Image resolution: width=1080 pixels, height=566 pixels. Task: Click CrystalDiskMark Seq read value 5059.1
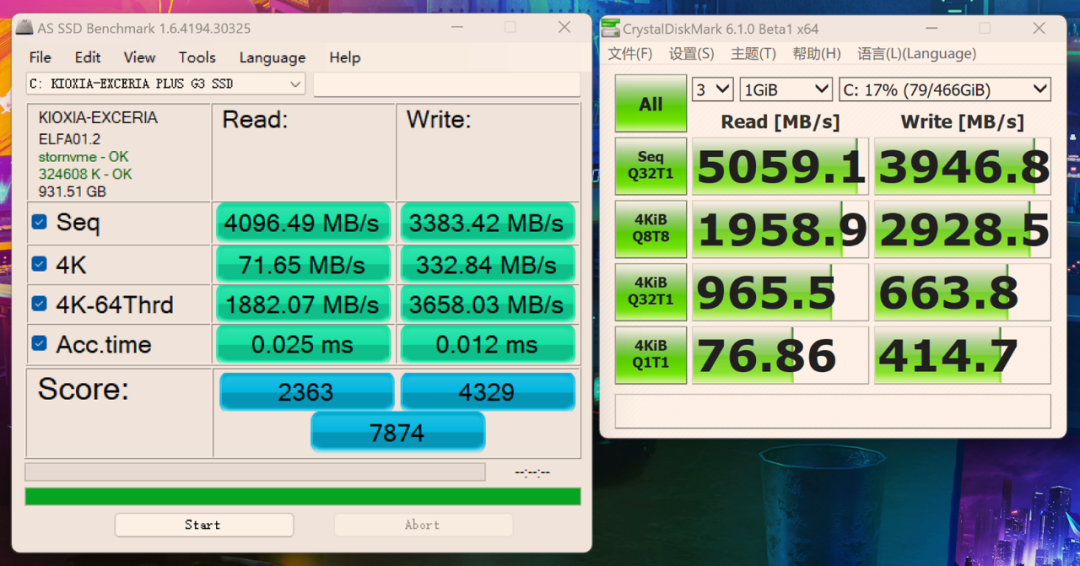click(x=780, y=166)
